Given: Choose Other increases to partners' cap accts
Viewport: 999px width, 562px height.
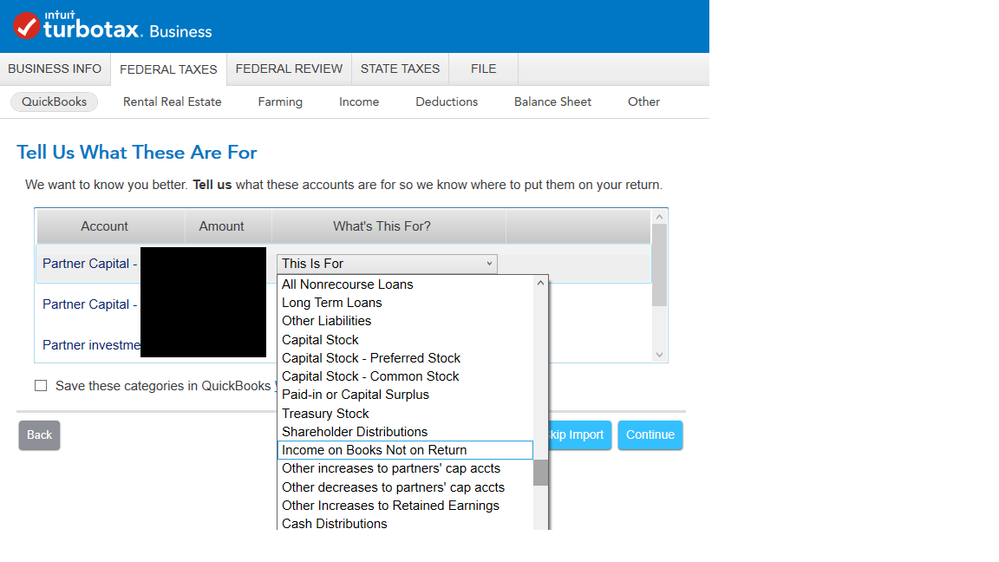Looking at the screenshot, I should click(405, 468).
